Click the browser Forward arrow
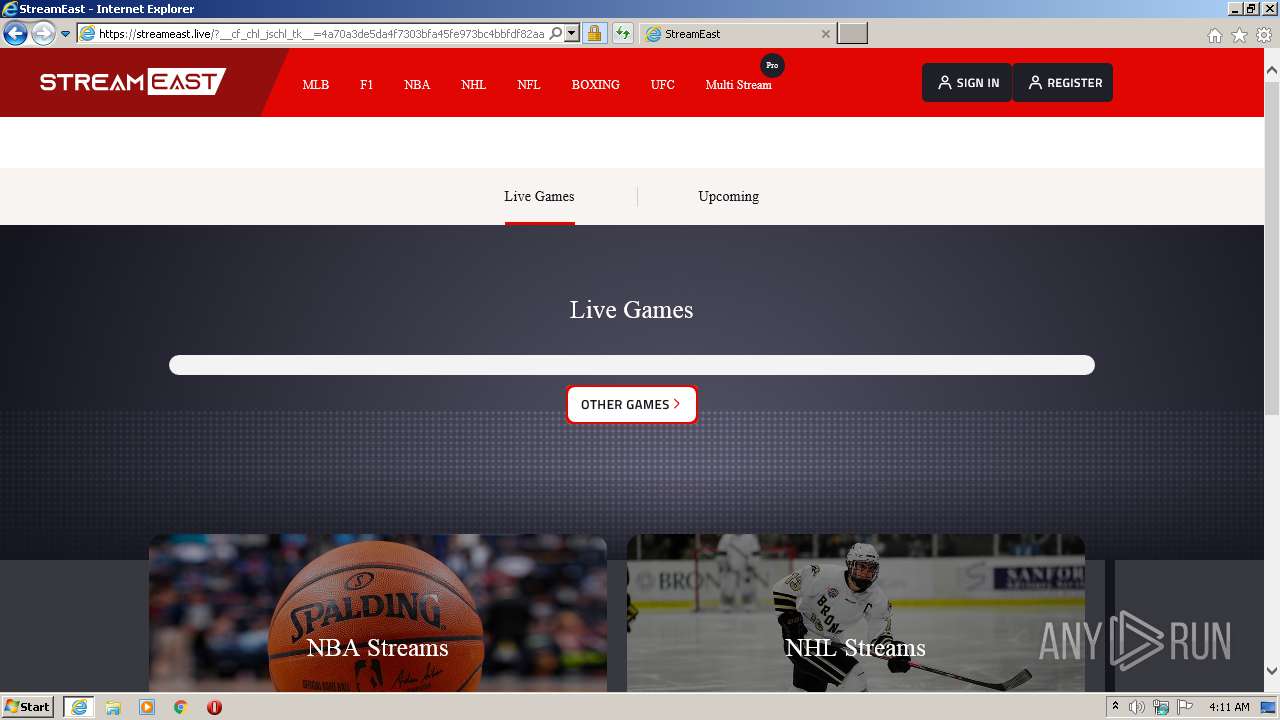Viewport: 1280px width, 720px height. pos(43,33)
